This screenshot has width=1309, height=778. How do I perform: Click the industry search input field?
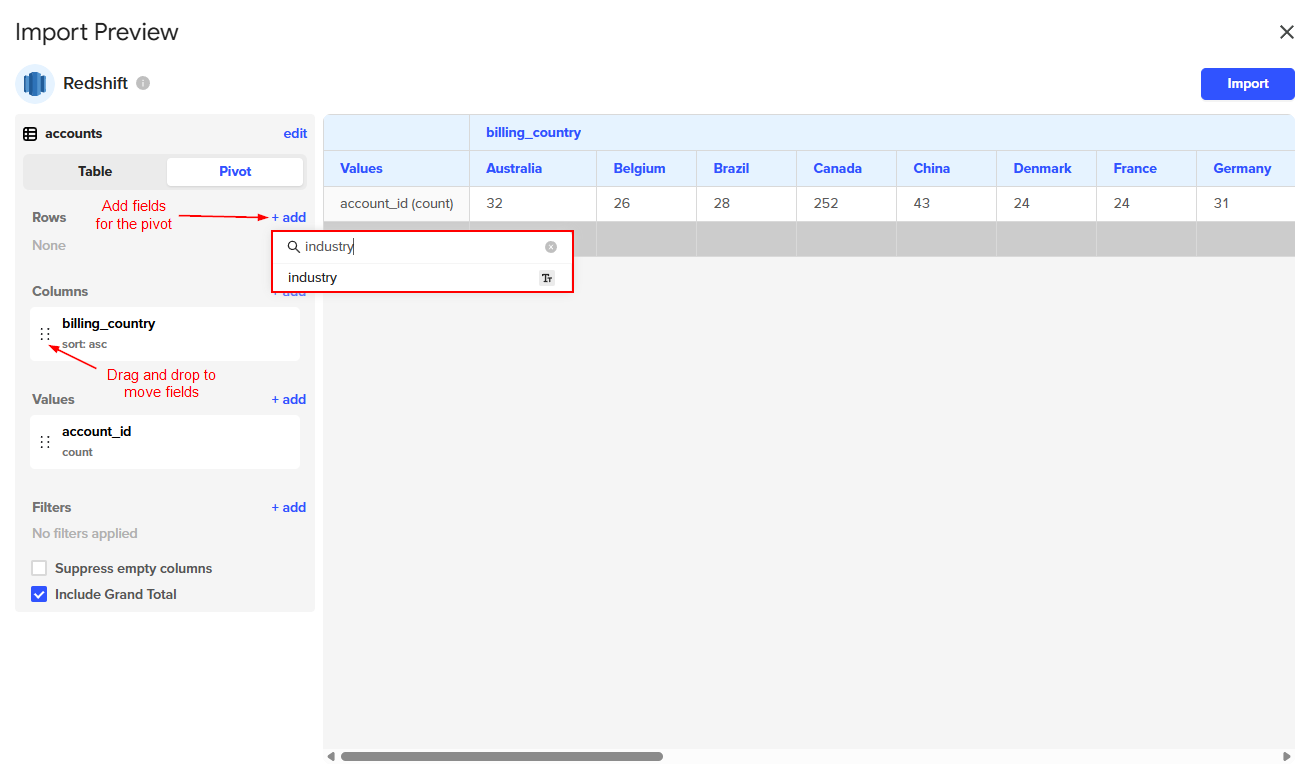pos(422,247)
